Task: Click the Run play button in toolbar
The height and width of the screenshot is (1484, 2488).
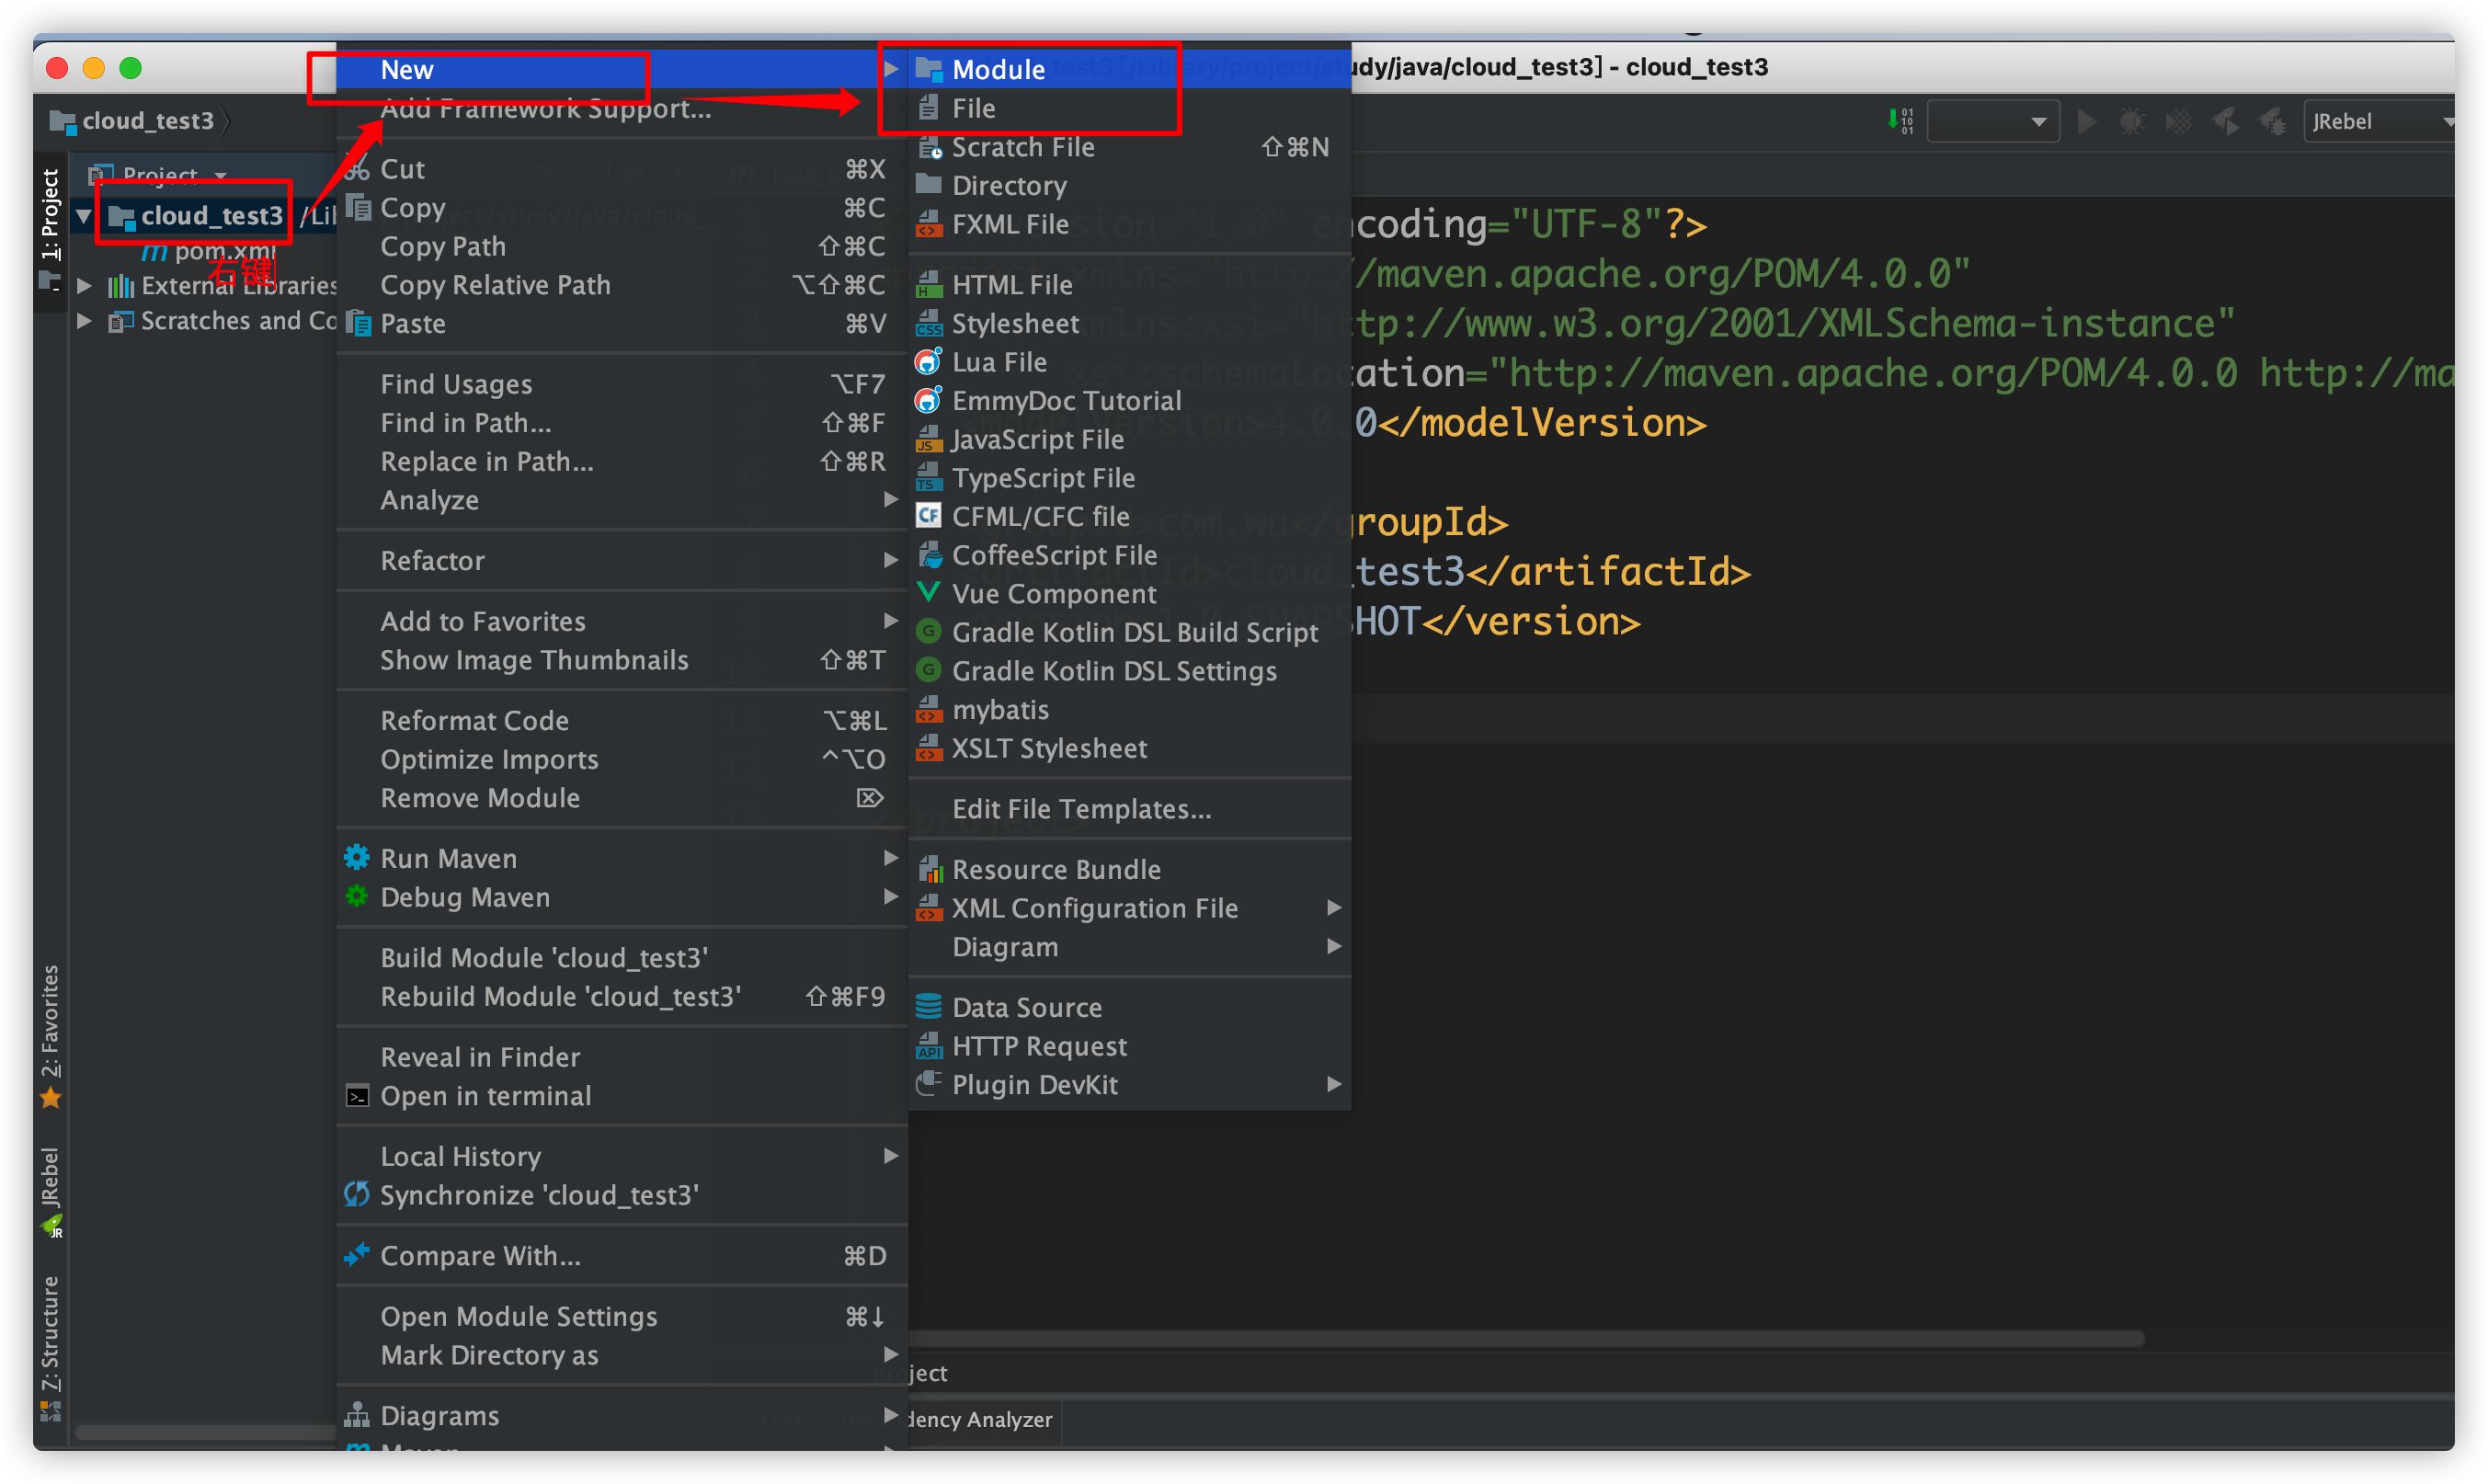Action: 2087,122
